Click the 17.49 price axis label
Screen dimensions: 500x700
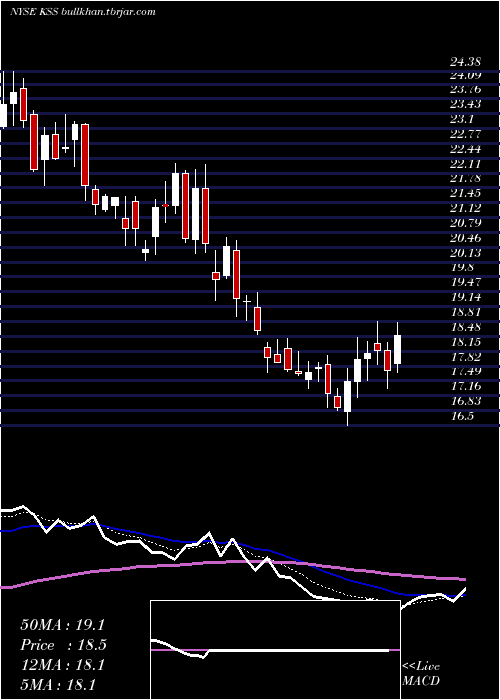(x=465, y=371)
